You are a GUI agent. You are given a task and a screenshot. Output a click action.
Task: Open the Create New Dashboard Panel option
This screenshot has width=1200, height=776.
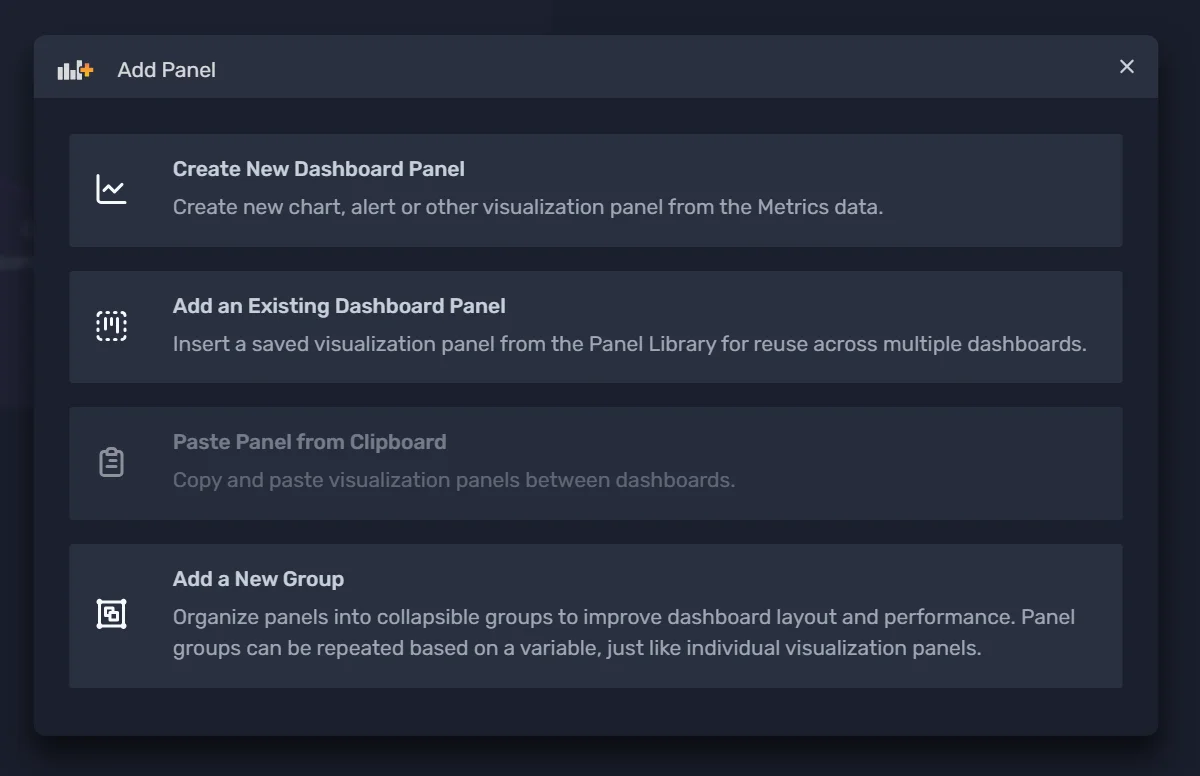click(596, 190)
